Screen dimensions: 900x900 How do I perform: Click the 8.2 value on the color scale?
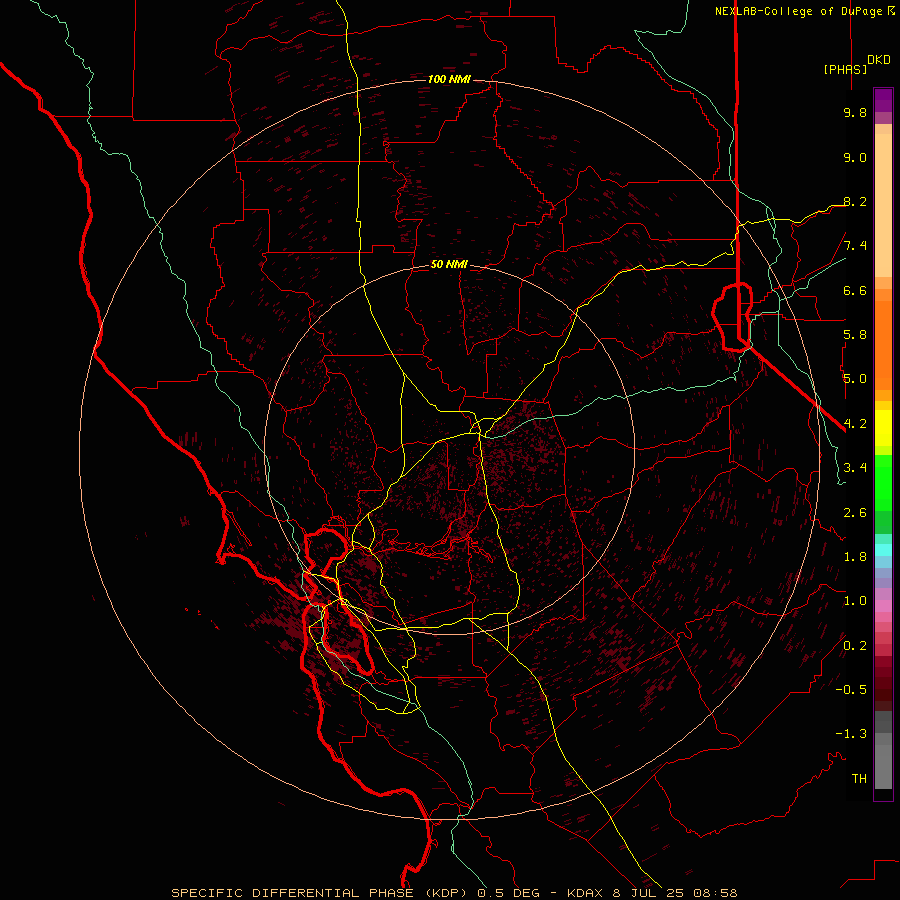[x=855, y=202]
